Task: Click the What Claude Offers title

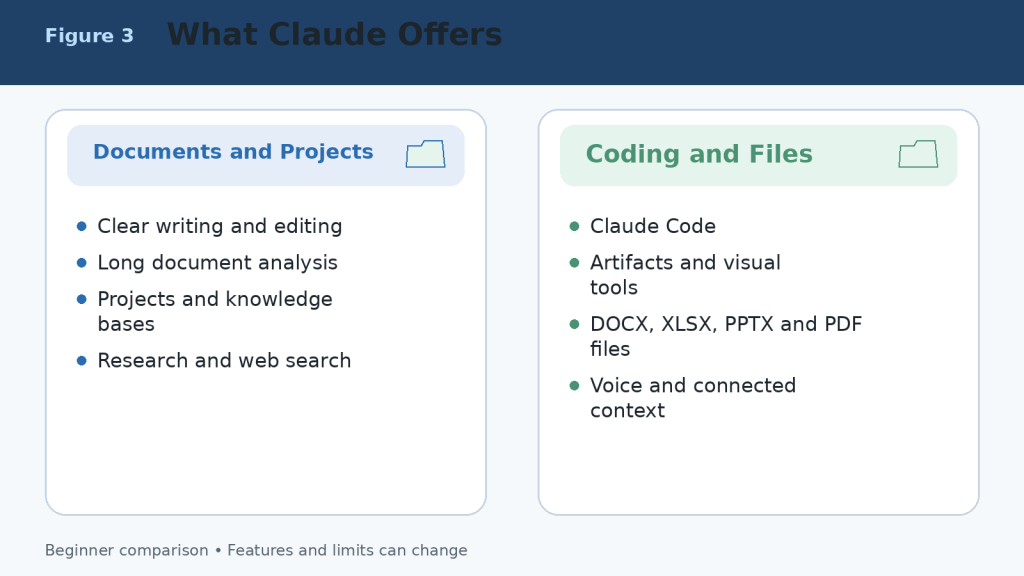Action: (334, 35)
